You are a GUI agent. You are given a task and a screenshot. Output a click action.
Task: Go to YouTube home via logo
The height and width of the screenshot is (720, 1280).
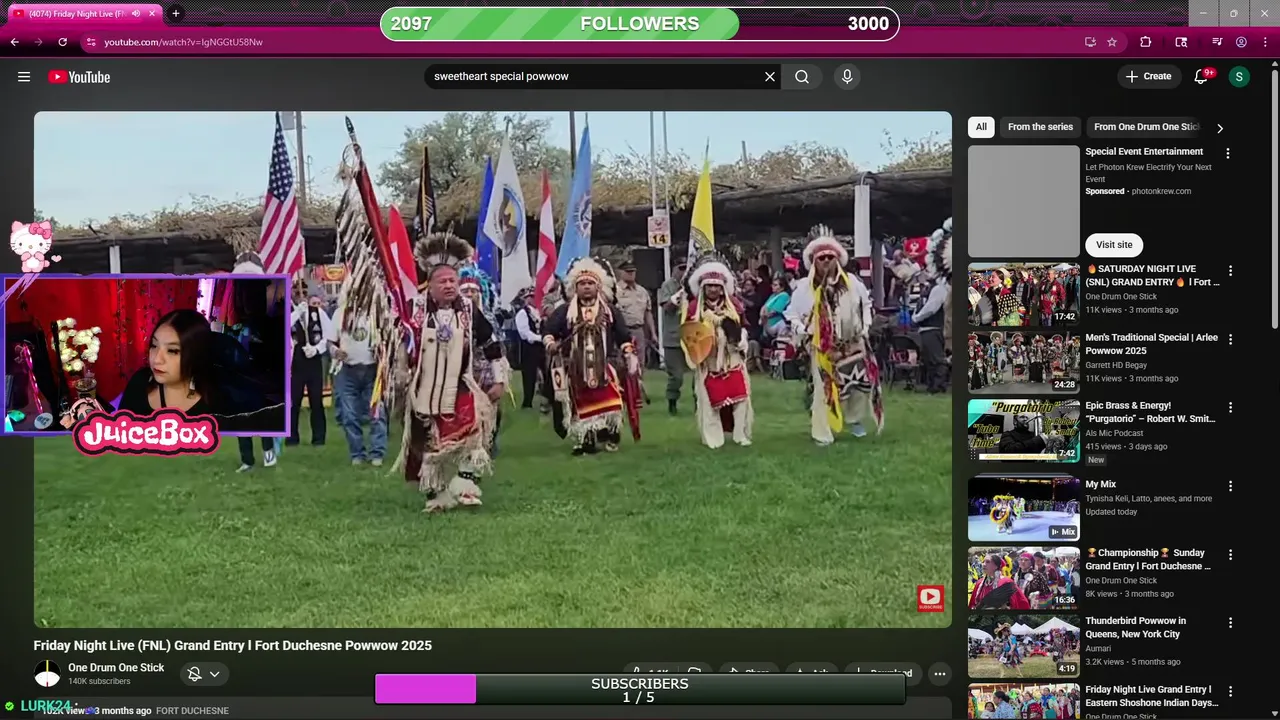pos(79,77)
